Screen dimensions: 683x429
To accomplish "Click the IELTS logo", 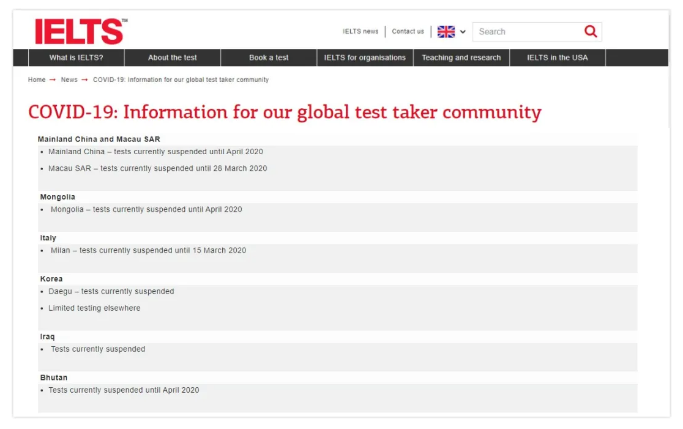I will click(81, 31).
